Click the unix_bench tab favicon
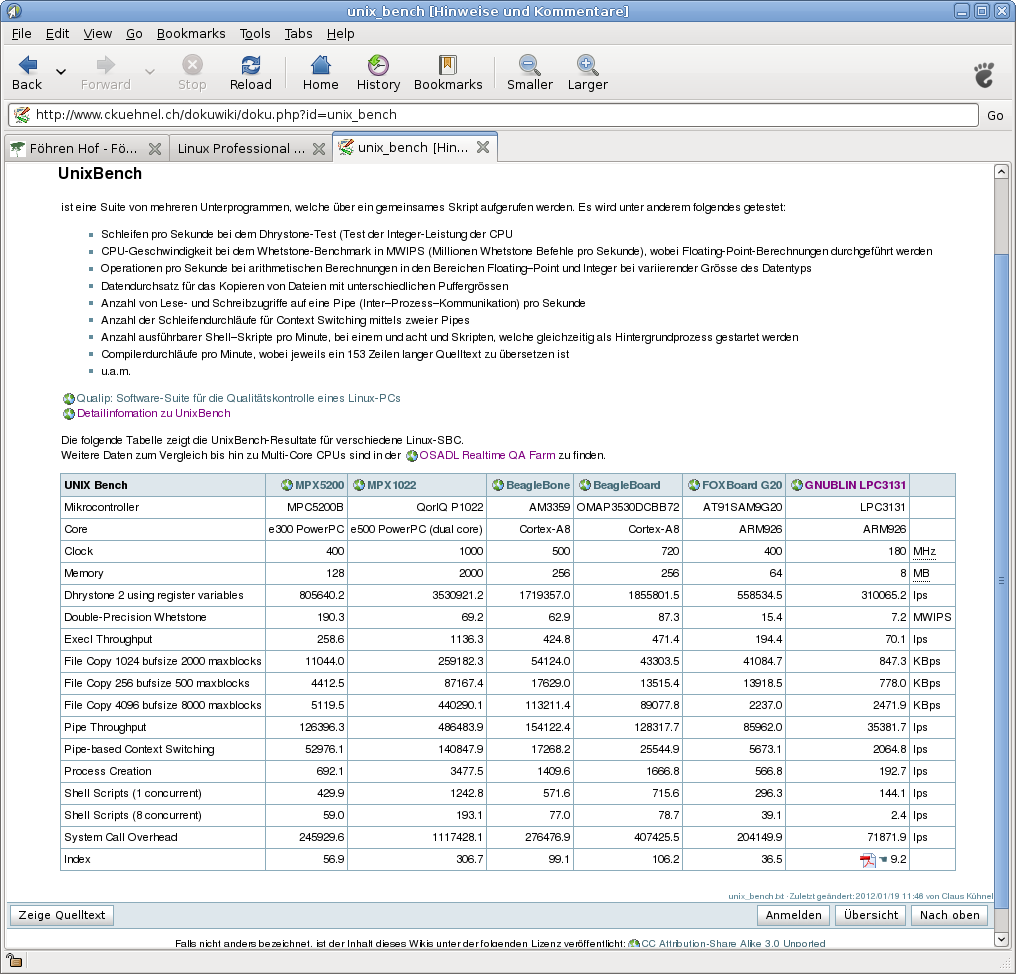 (347, 148)
